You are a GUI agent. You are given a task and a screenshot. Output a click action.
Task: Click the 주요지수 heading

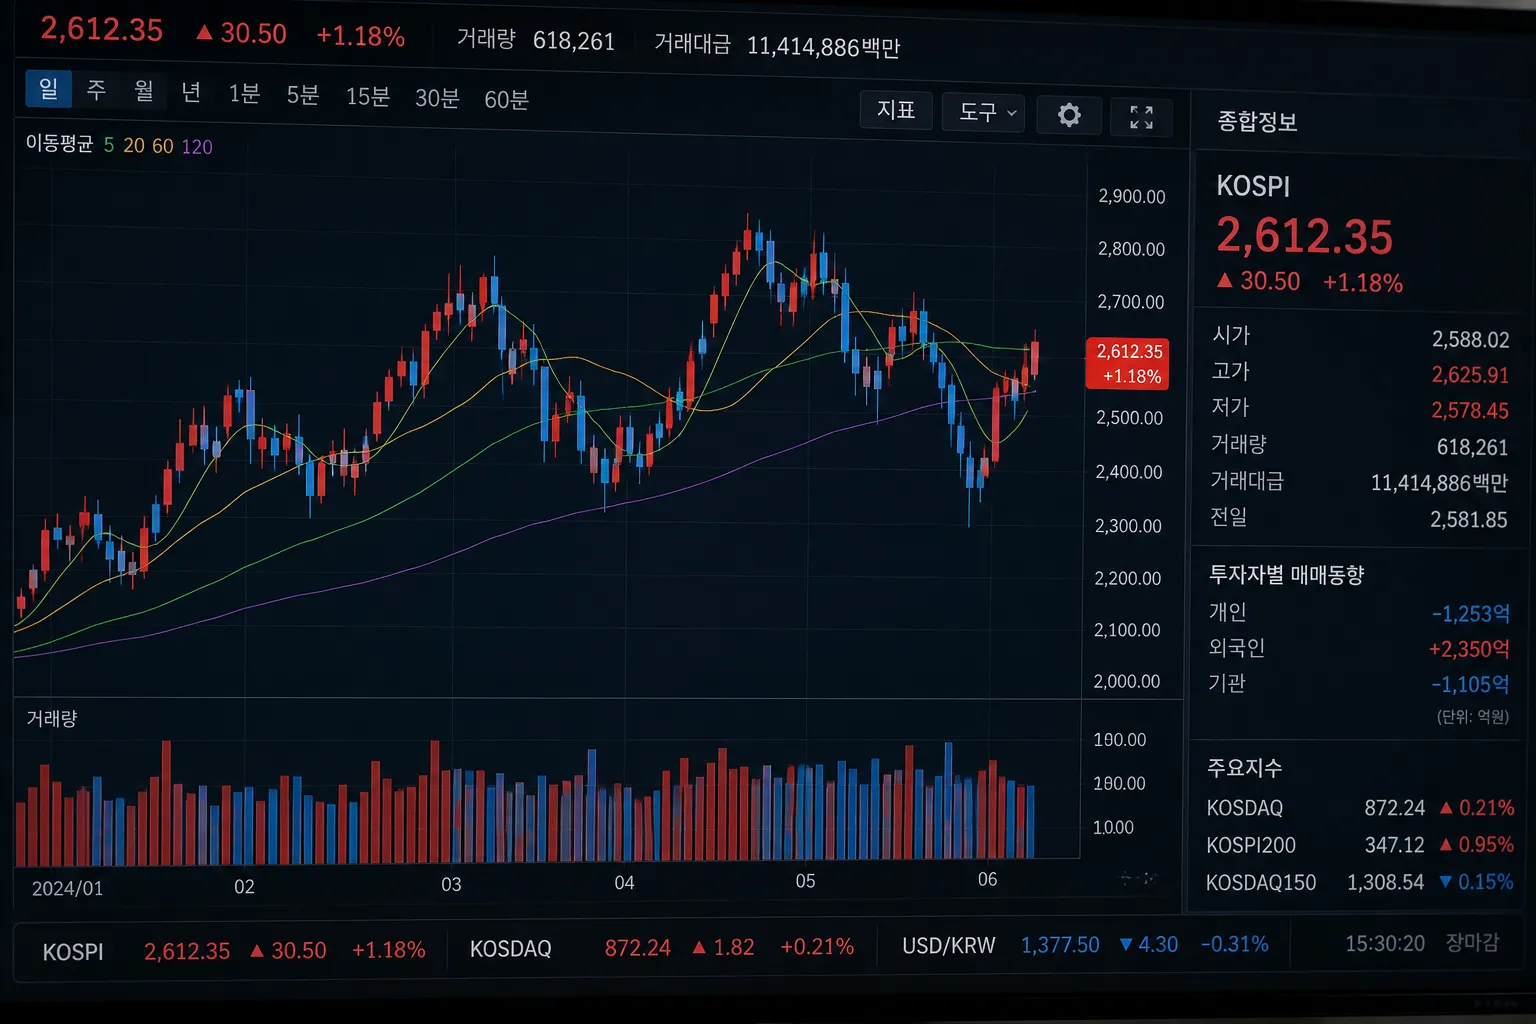[x=1244, y=768]
